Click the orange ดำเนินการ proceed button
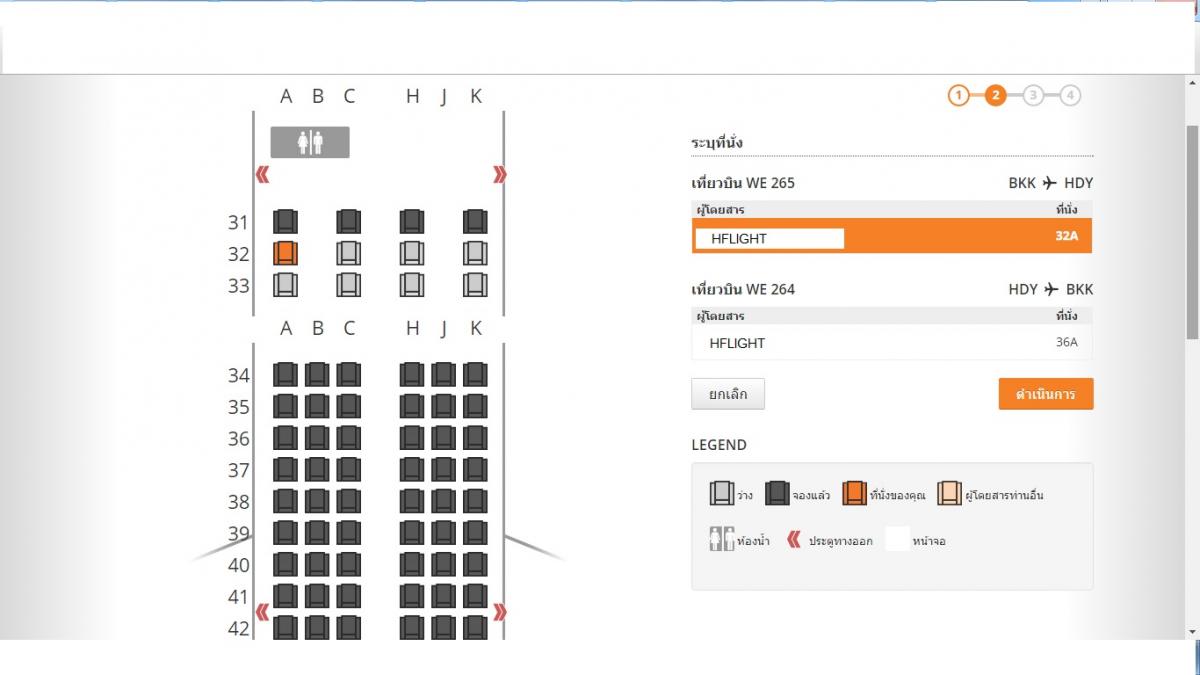 (1045, 394)
